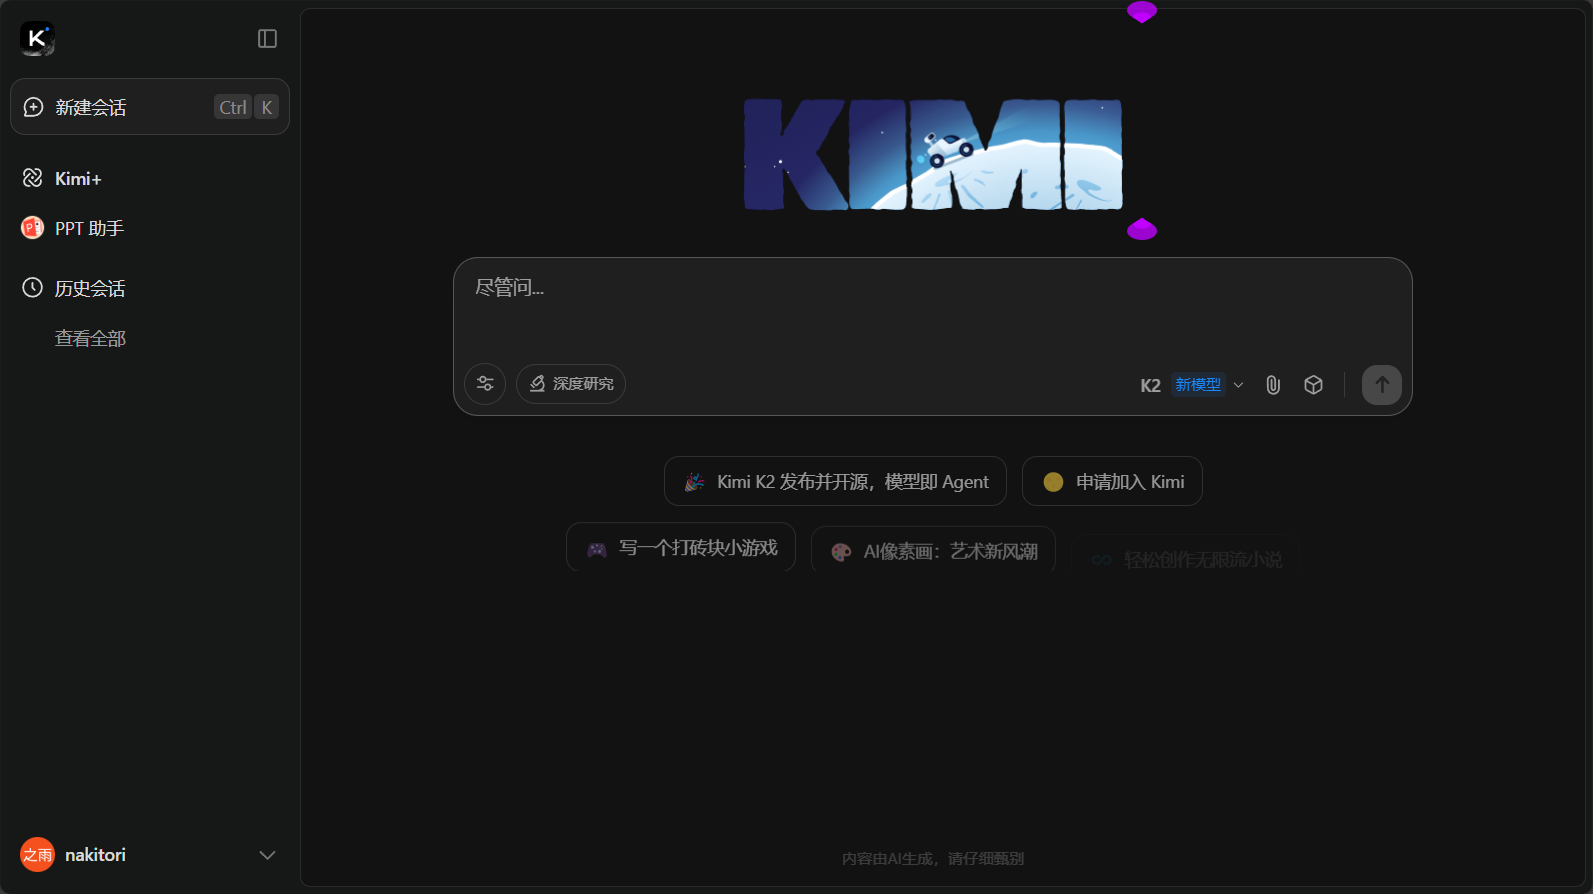Click the 新模型 badge label
1593x894 pixels.
pos(1198,385)
